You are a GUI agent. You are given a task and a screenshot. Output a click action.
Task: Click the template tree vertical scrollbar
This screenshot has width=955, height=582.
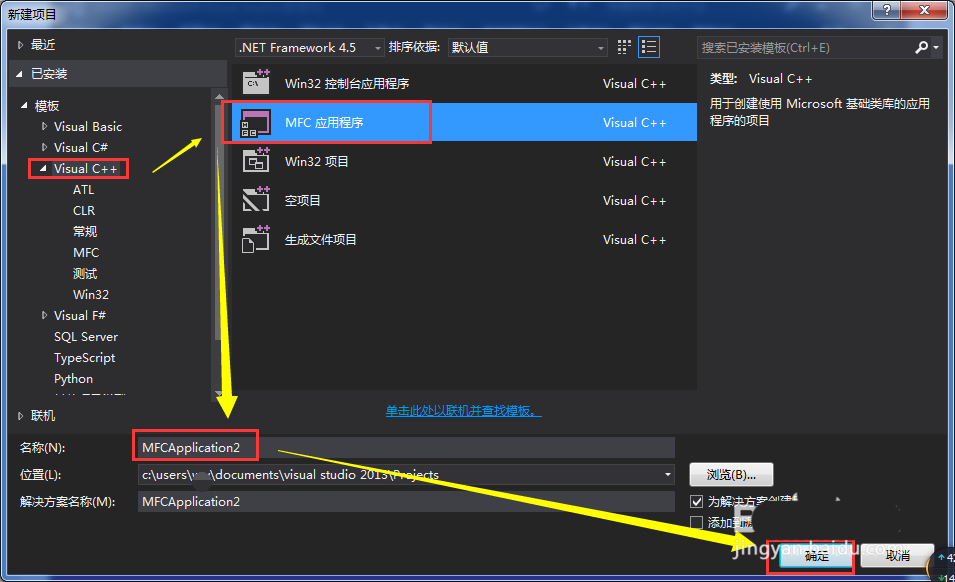click(219, 244)
